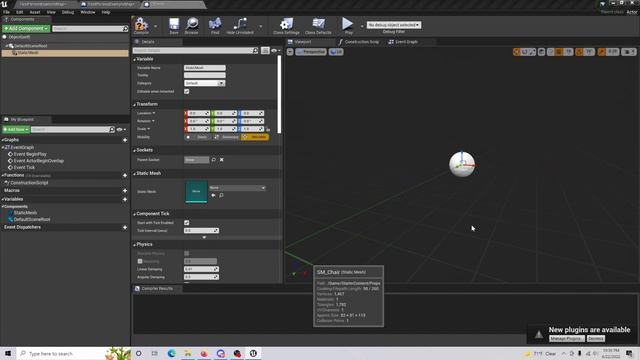Add a new variable with plus
The height and width of the screenshot is (360, 640).
(125, 199)
